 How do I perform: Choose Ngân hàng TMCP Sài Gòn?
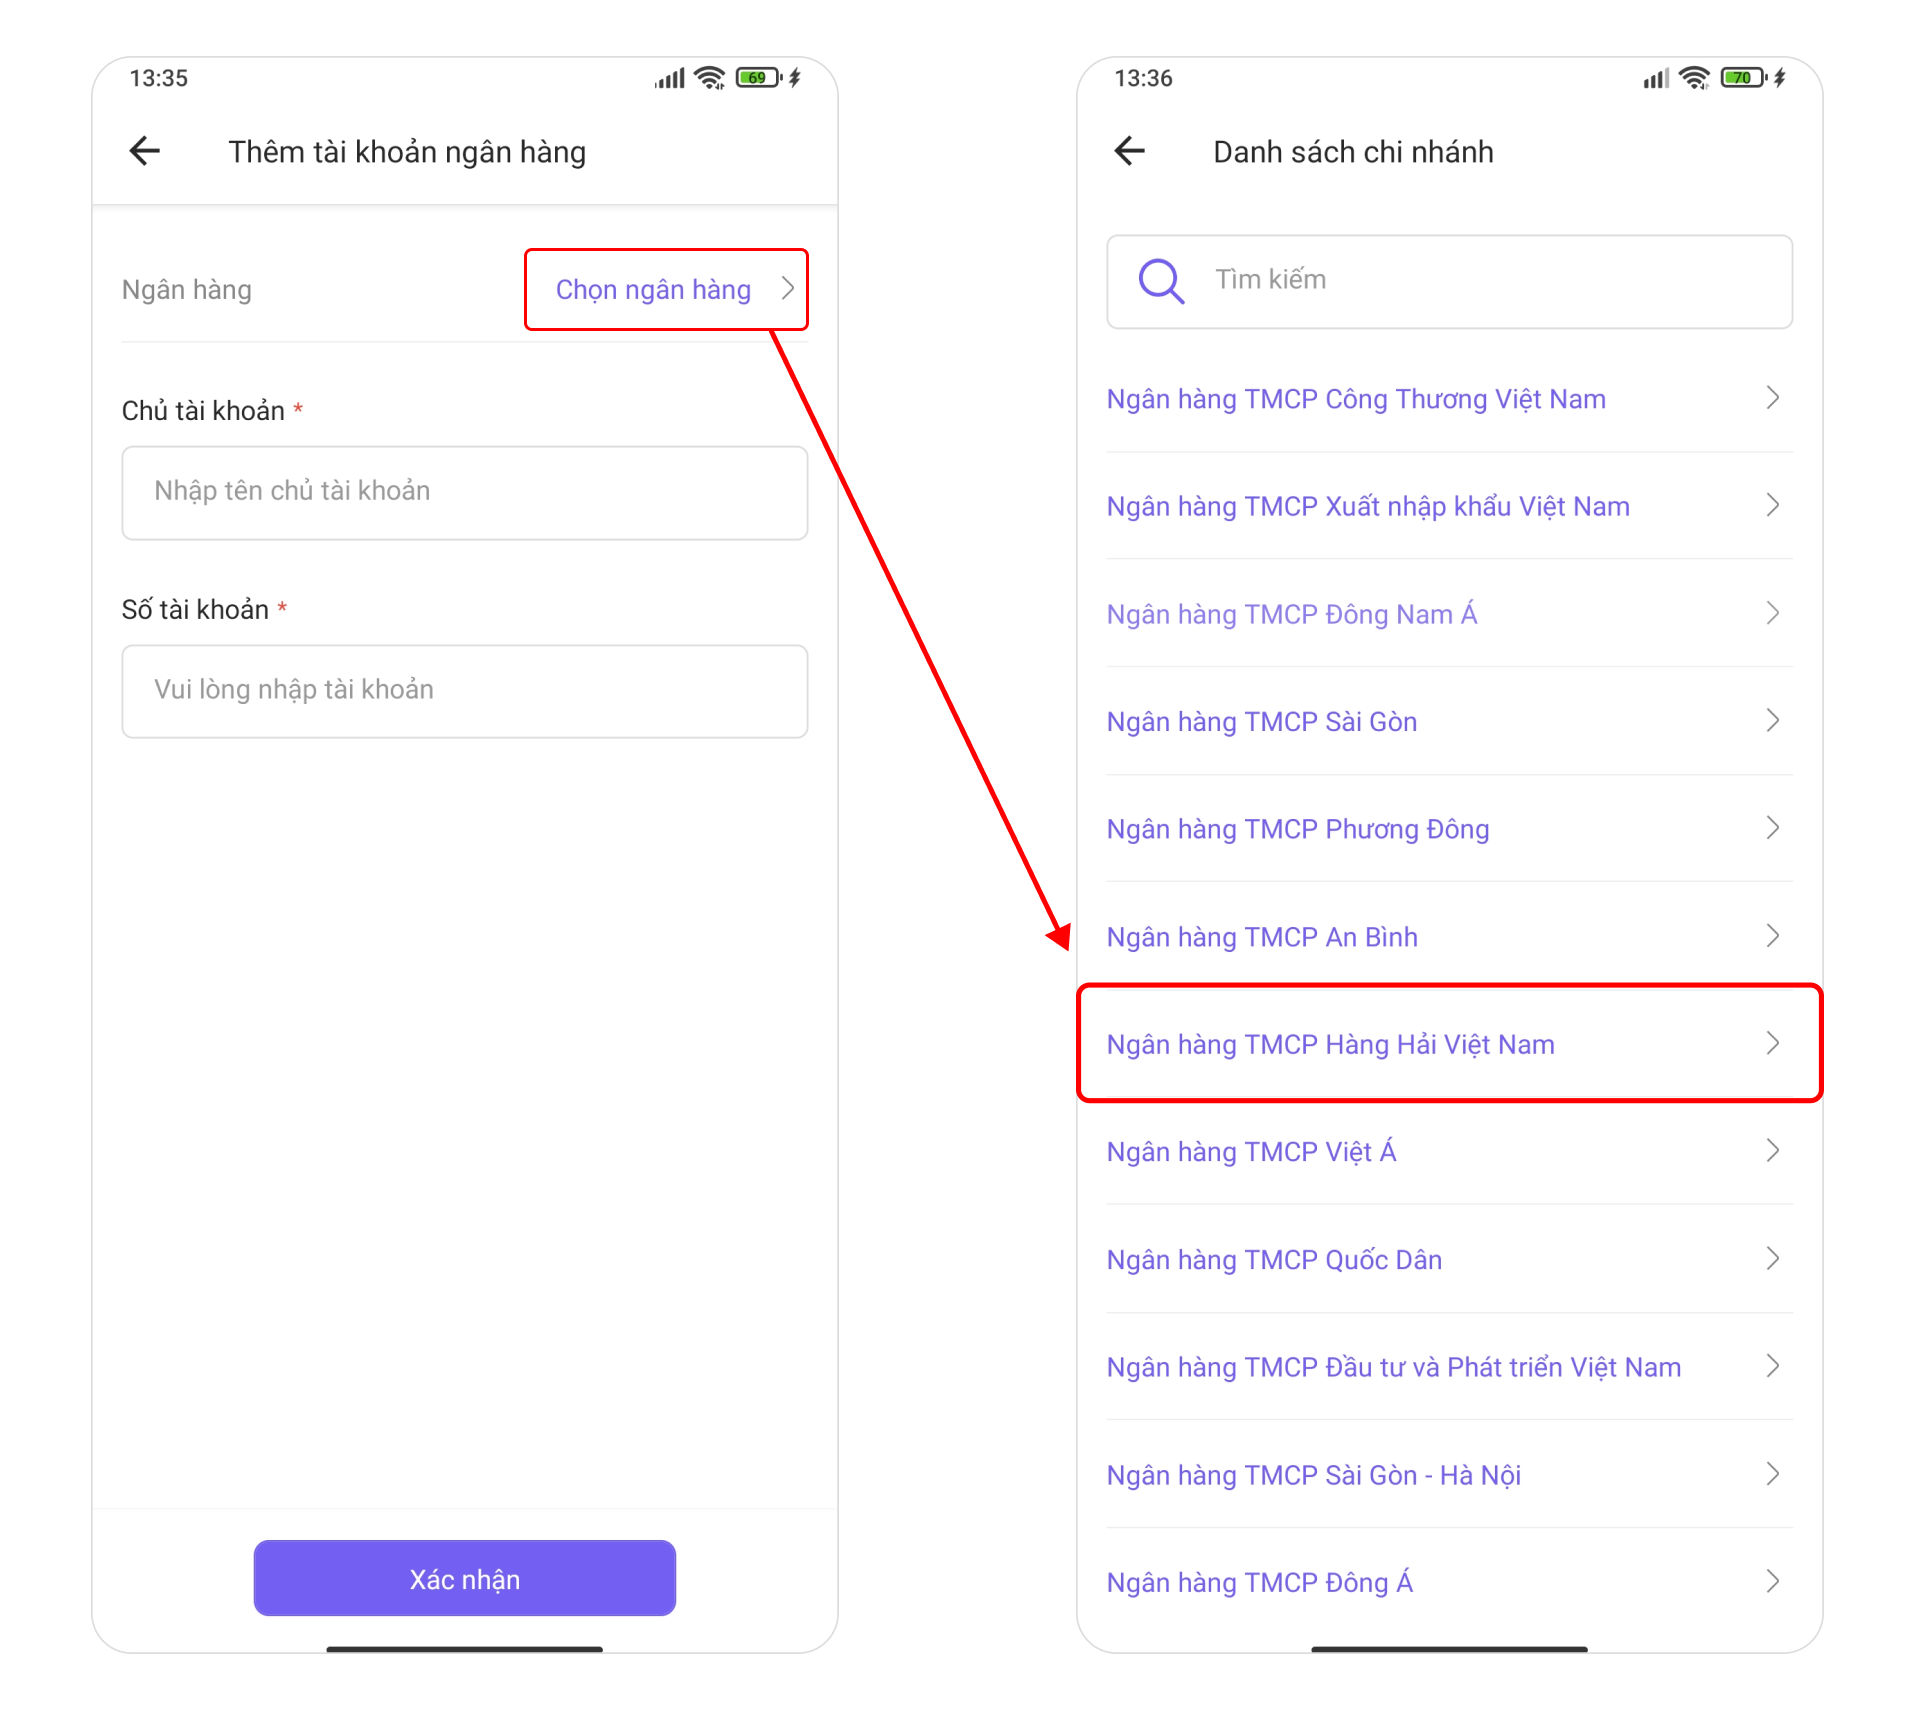click(1450, 721)
